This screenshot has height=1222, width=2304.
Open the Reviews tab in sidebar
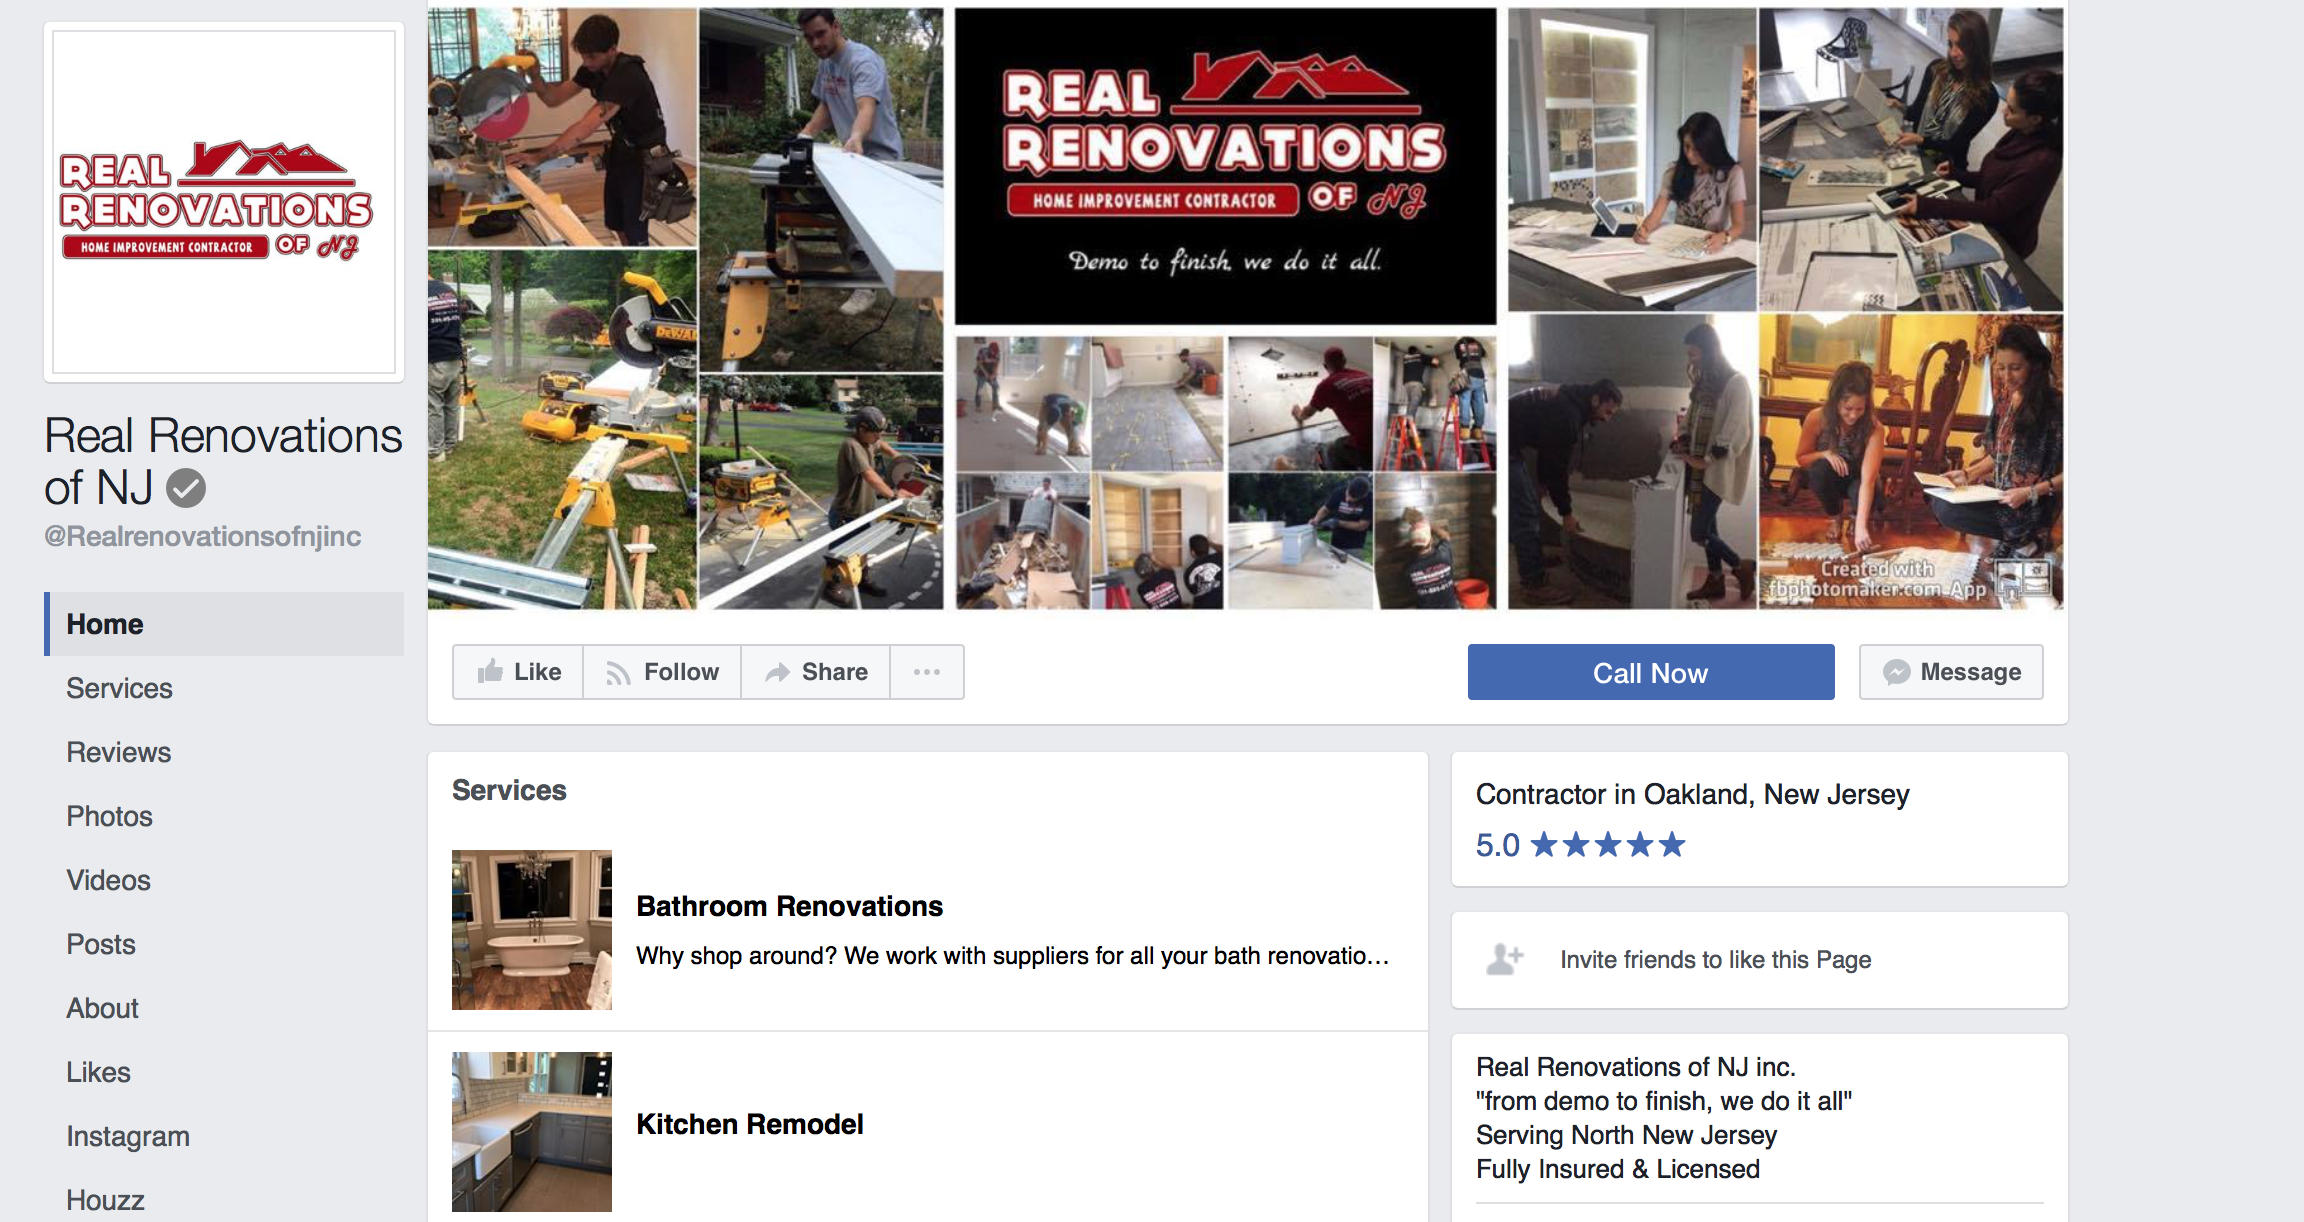point(118,752)
